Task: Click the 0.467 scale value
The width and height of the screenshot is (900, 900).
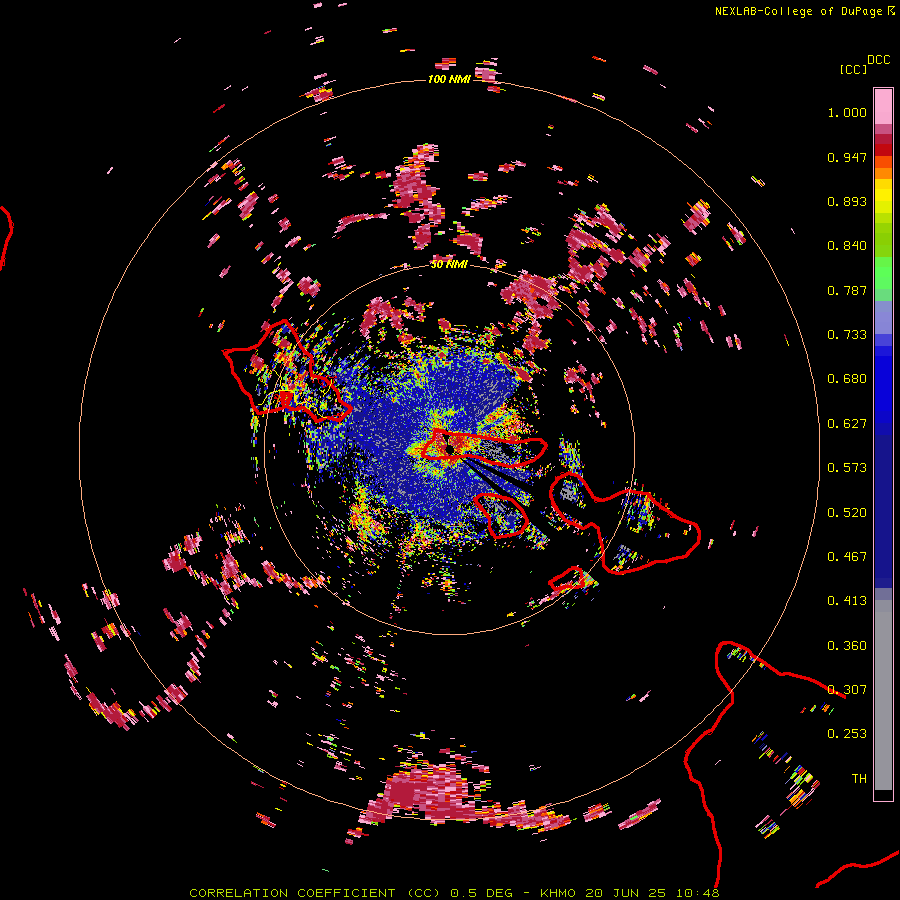Action: pyautogui.click(x=847, y=557)
